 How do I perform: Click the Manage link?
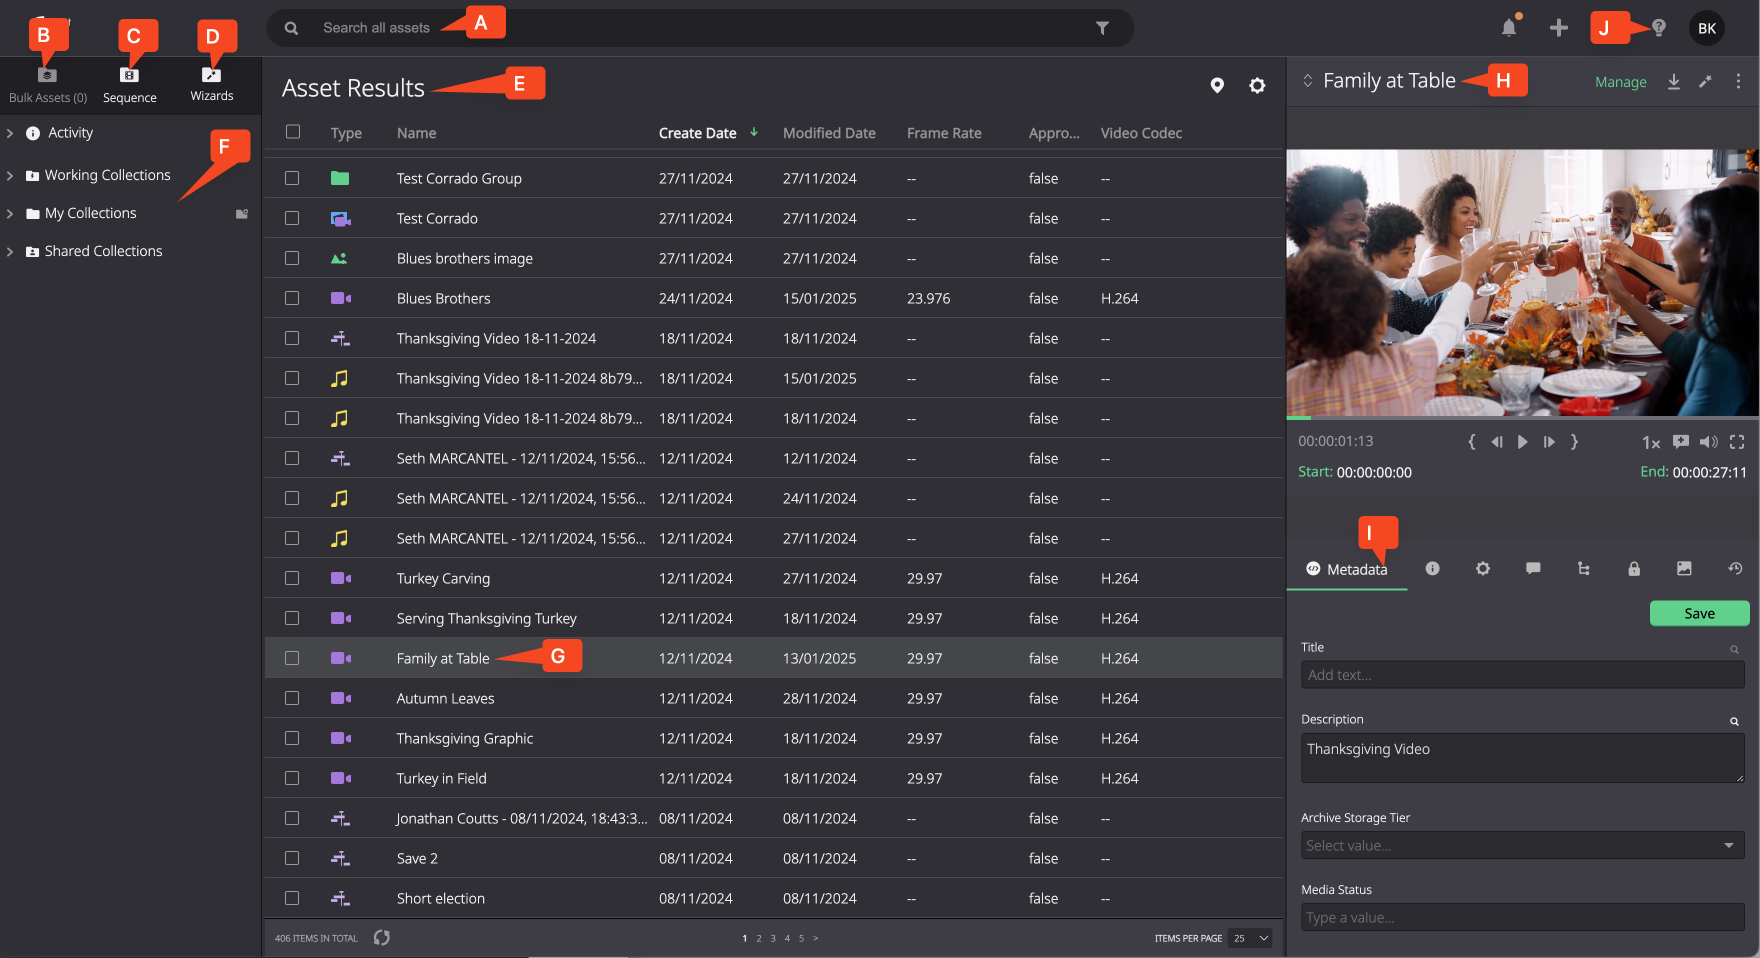pos(1621,82)
